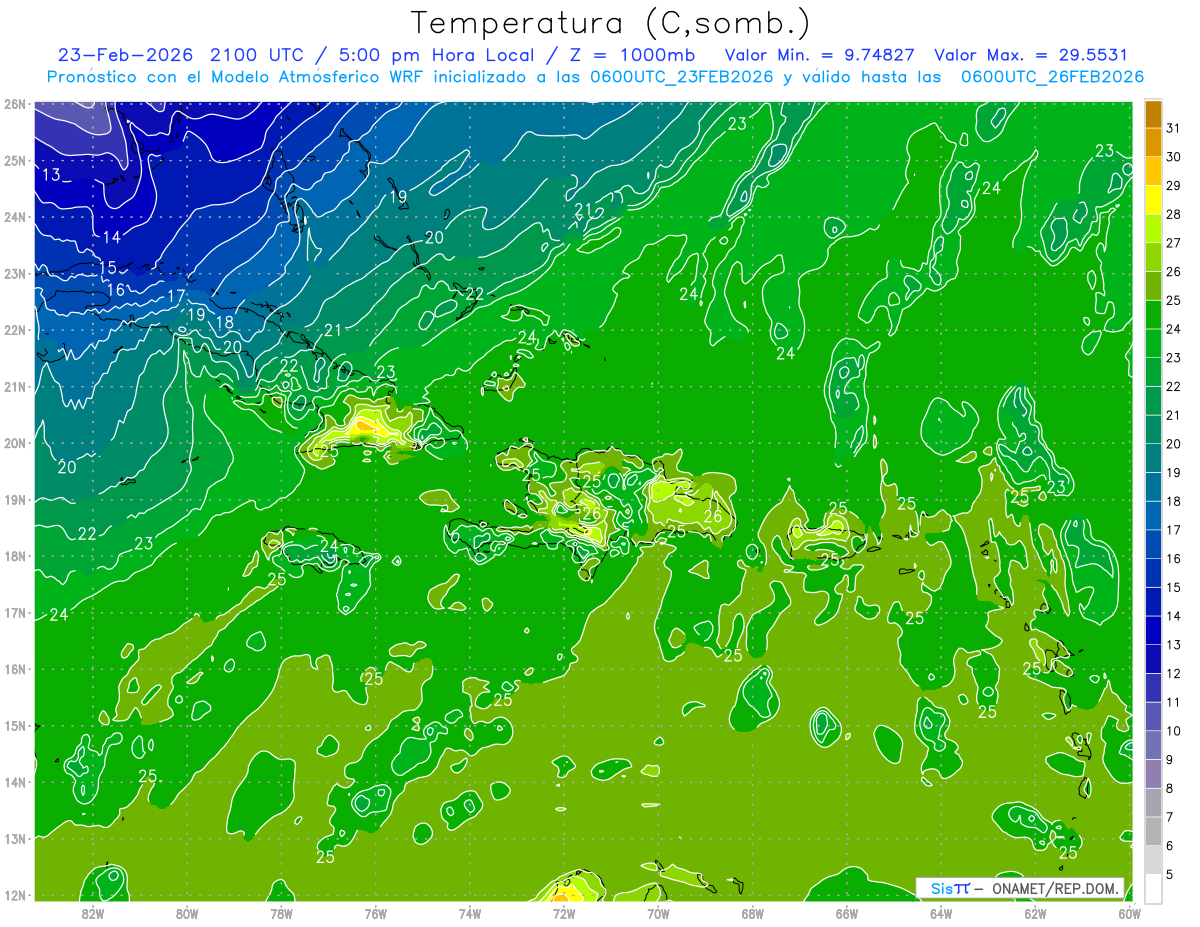1200x927 pixels.
Task: Click the yellow swatch between 28 and 29
Action: (x=1153, y=201)
